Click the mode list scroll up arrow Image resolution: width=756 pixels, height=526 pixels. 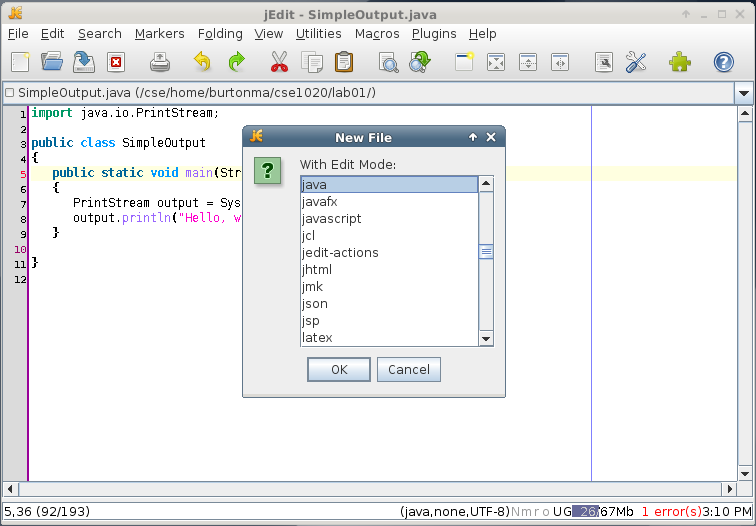point(486,184)
